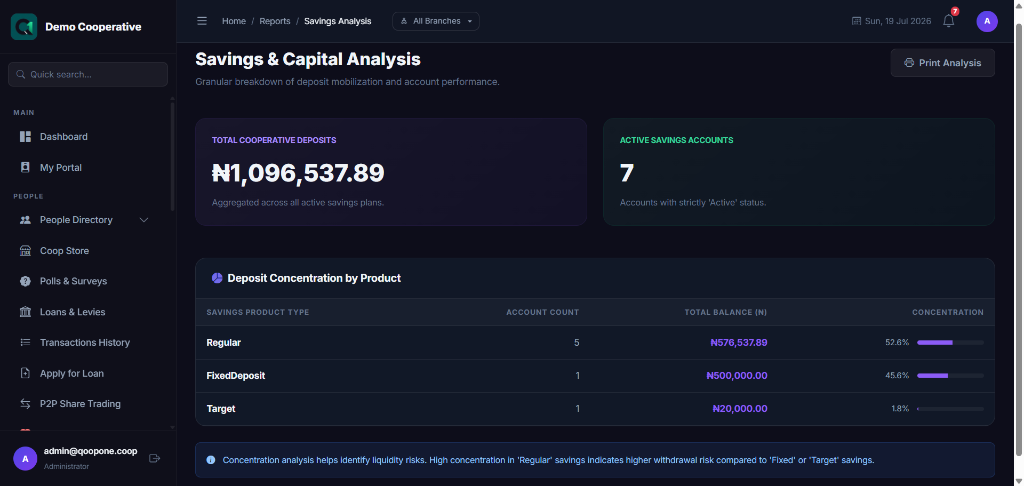Click the 45.6% concentration value

pyautogui.click(x=897, y=376)
